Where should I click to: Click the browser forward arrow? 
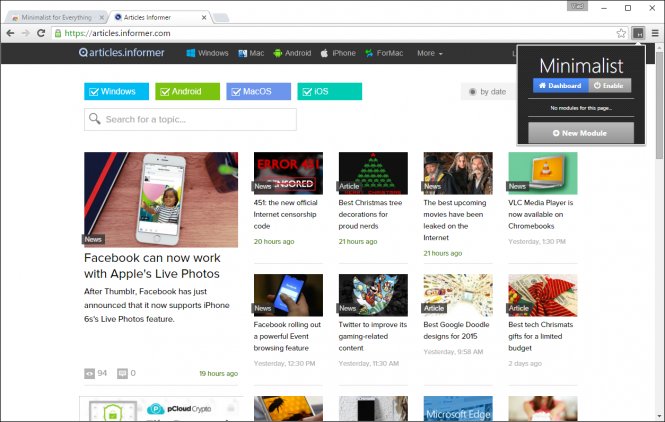(x=25, y=33)
